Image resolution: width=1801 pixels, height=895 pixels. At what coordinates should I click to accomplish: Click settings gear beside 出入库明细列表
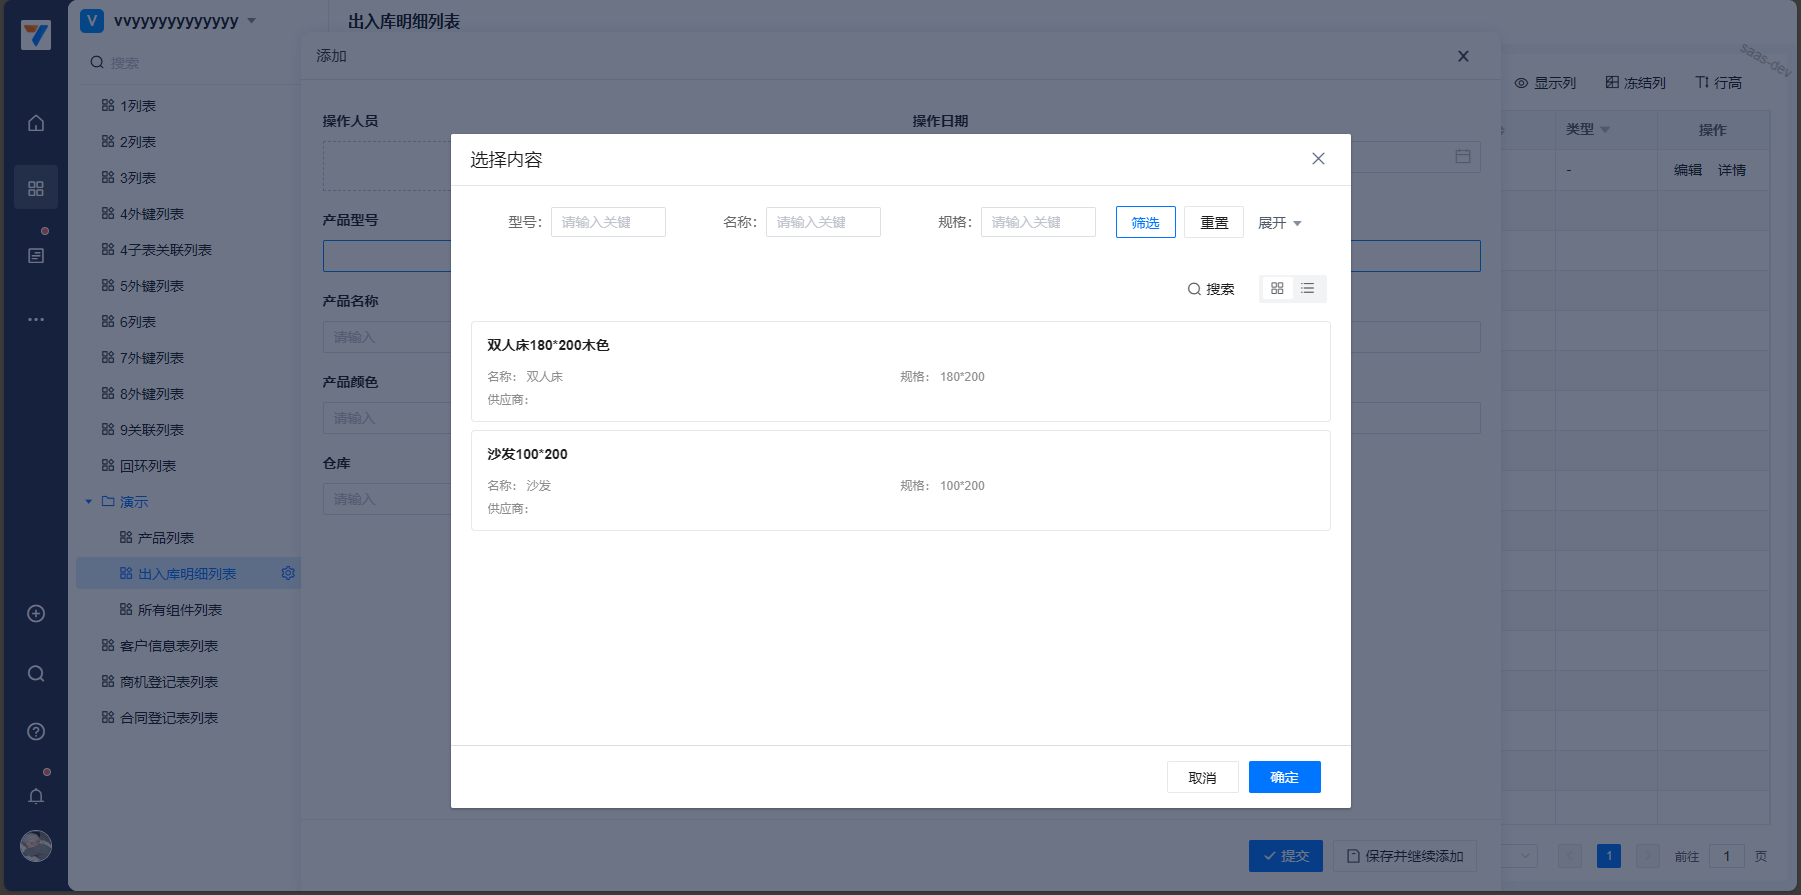pyautogui.click(x=288, y=573)
